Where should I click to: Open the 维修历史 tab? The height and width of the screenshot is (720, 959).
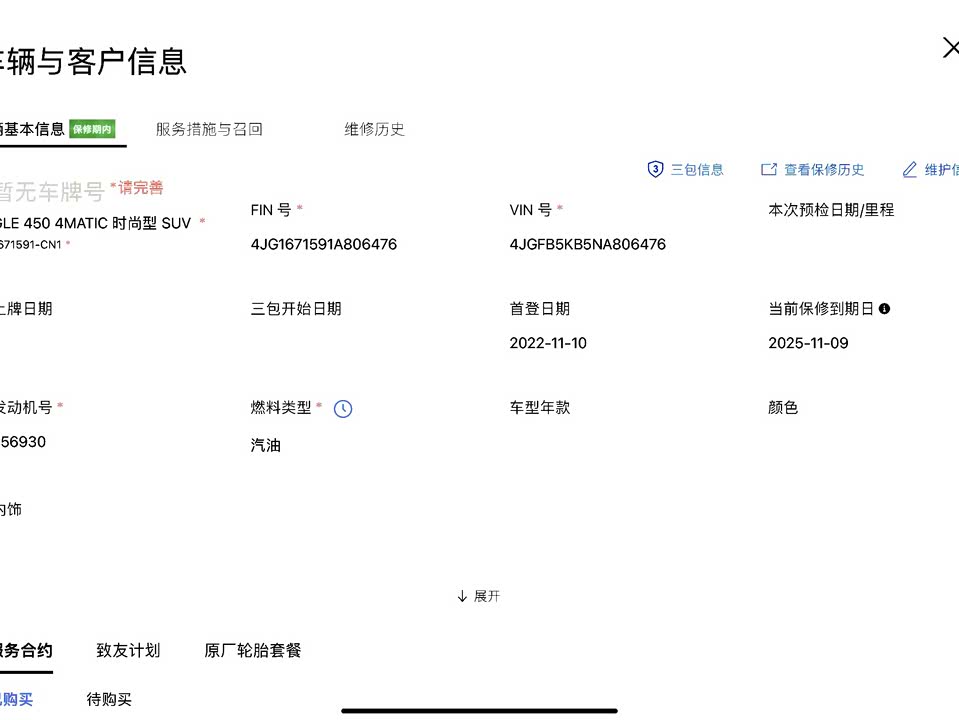point(375,129)
